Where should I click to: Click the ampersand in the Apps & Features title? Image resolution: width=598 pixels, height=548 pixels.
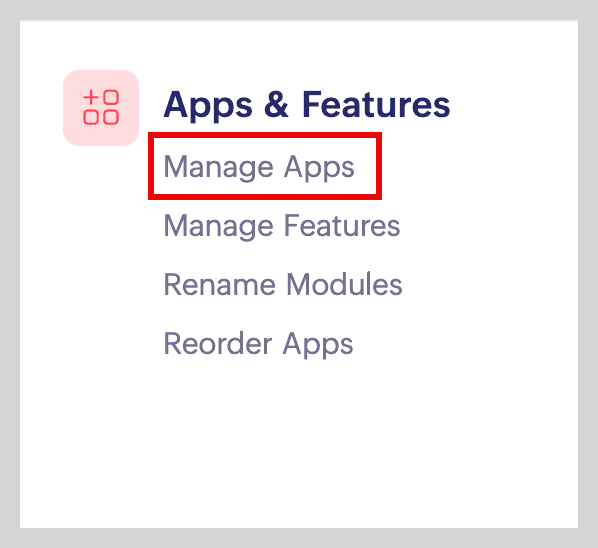coord(276,104)
